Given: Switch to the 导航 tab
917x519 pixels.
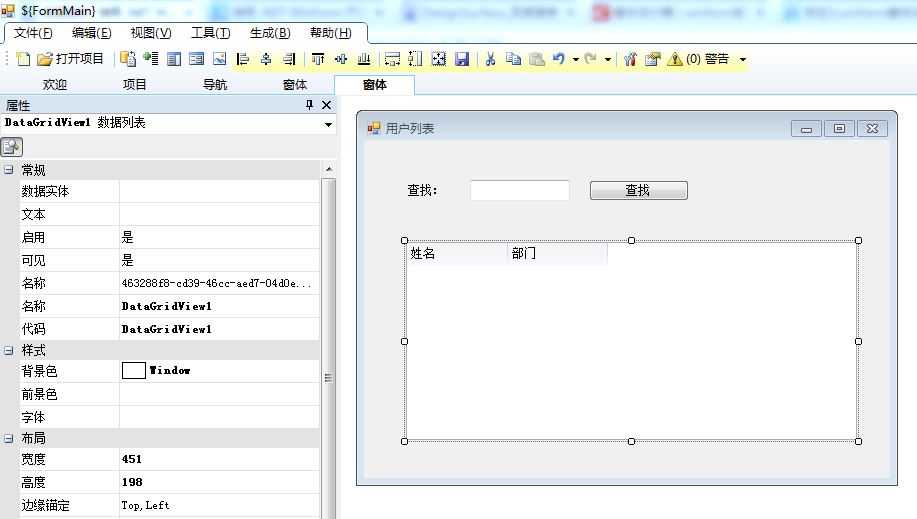Looking at the screenshot, I should tap(215, 85).
